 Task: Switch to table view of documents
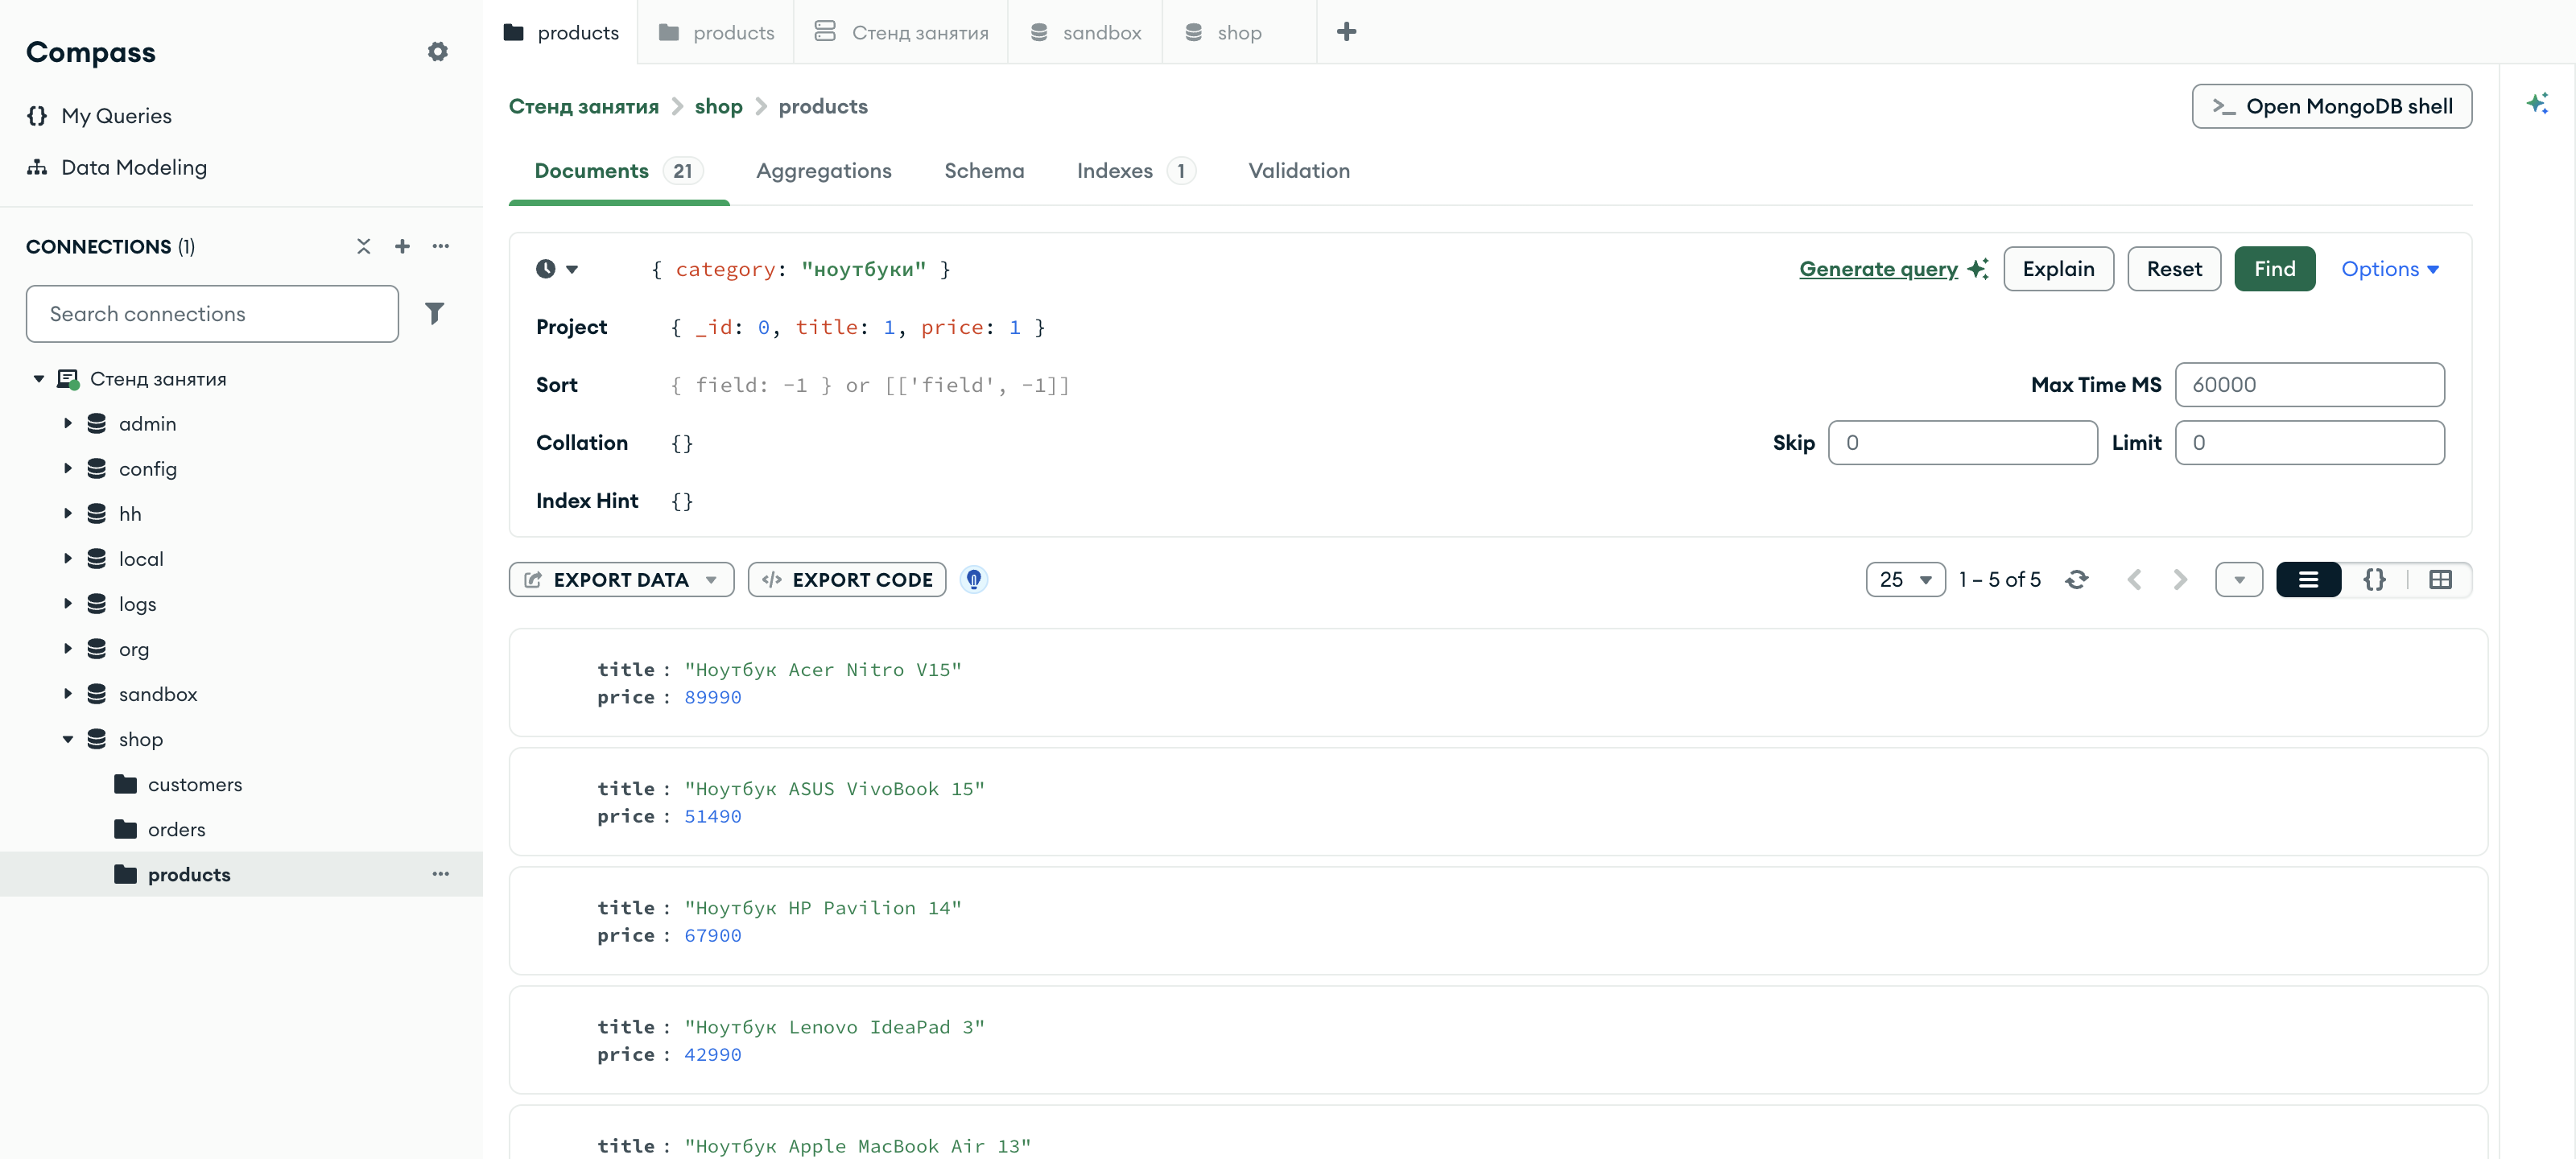coord(2440,580)
